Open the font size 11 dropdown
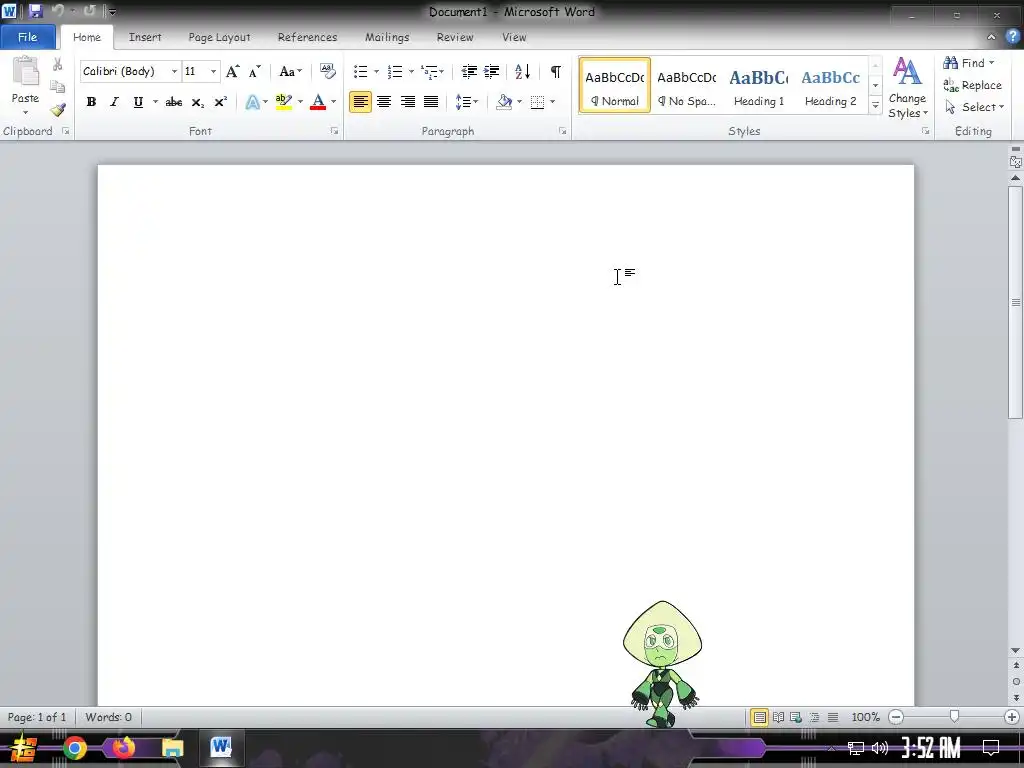Screen dimensions: 1024x768 click(213, 71)
